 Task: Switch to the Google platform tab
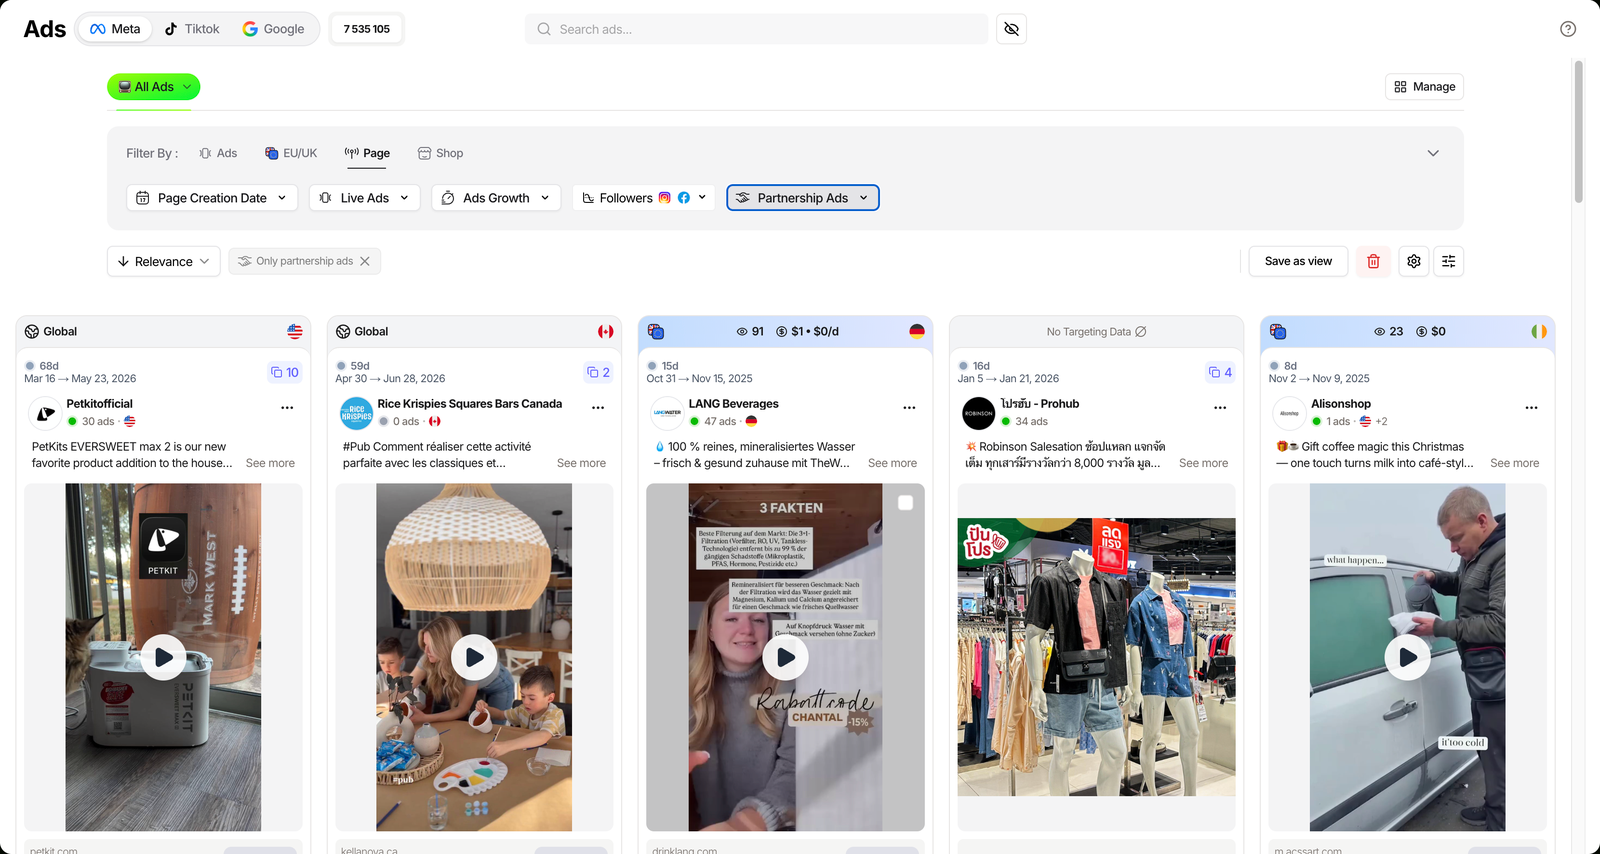point(274,29)
